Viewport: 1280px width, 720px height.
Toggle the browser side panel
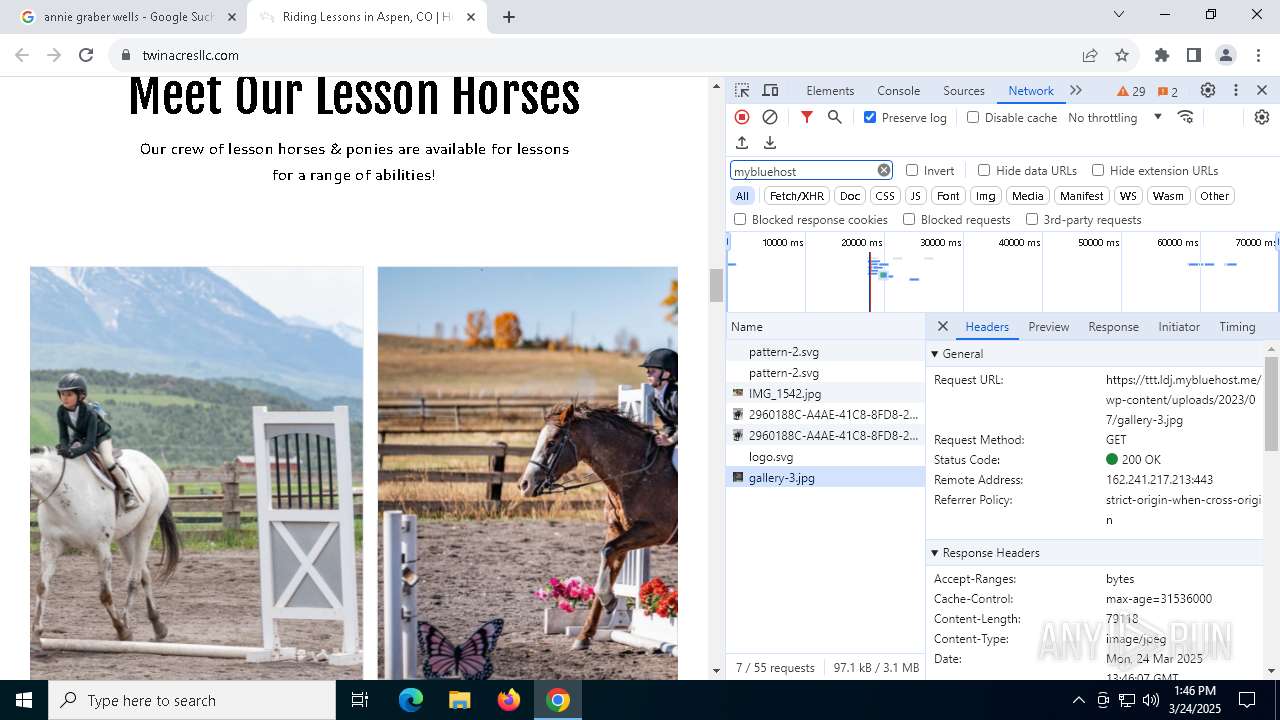pyautogui.click(x=1194, y=55)
